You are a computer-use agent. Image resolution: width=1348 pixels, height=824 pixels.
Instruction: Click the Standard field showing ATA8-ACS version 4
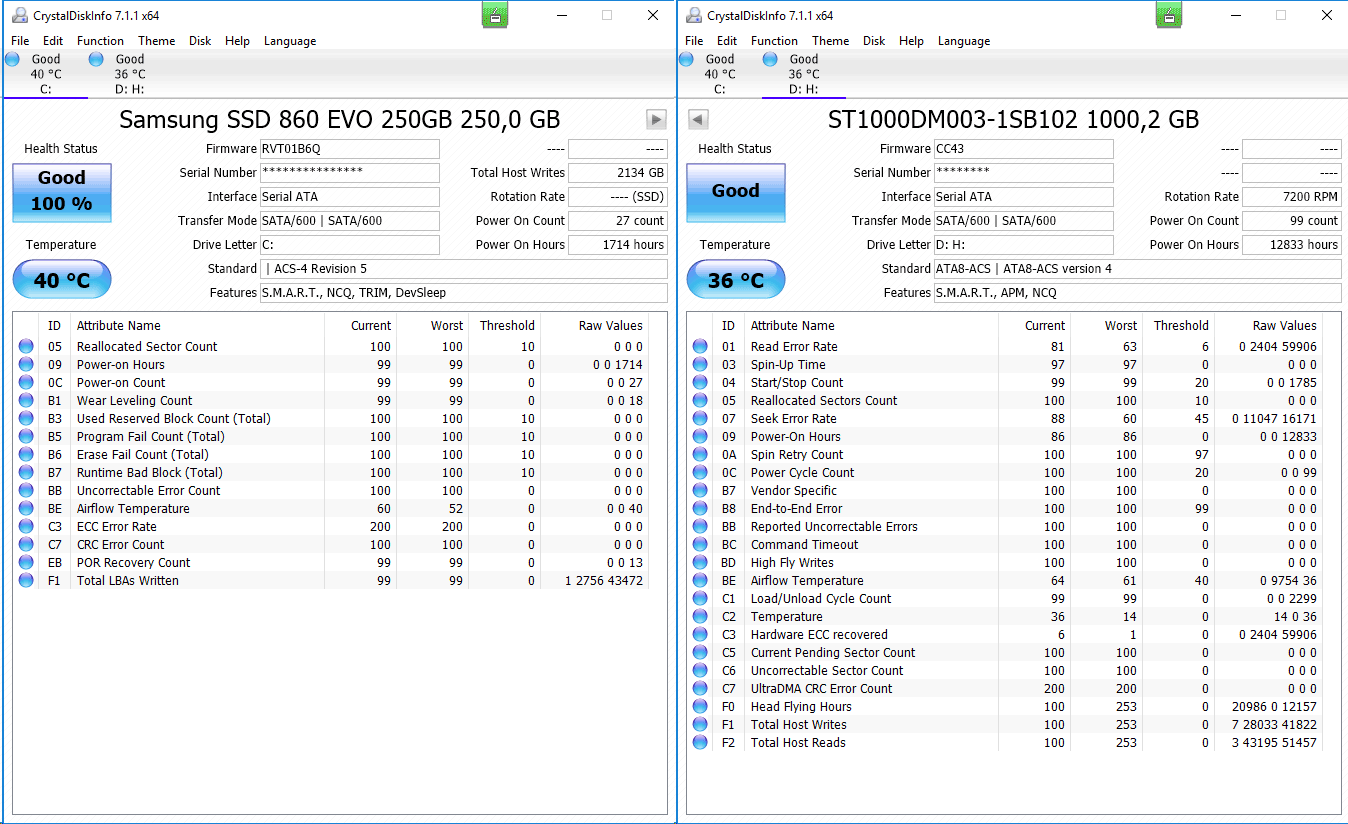(1137, 269)
